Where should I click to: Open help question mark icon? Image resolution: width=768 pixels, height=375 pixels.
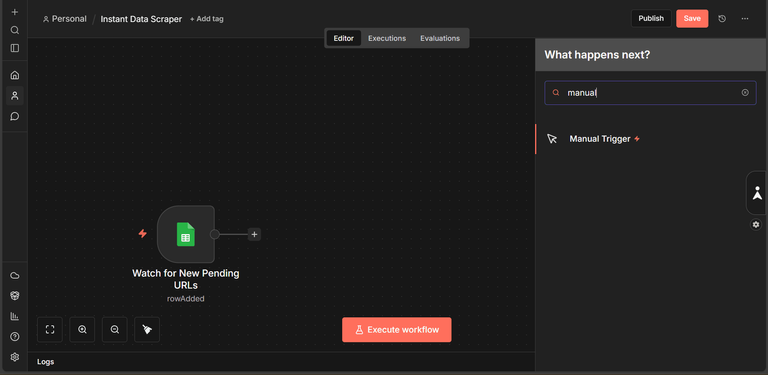tap(15, 337)
